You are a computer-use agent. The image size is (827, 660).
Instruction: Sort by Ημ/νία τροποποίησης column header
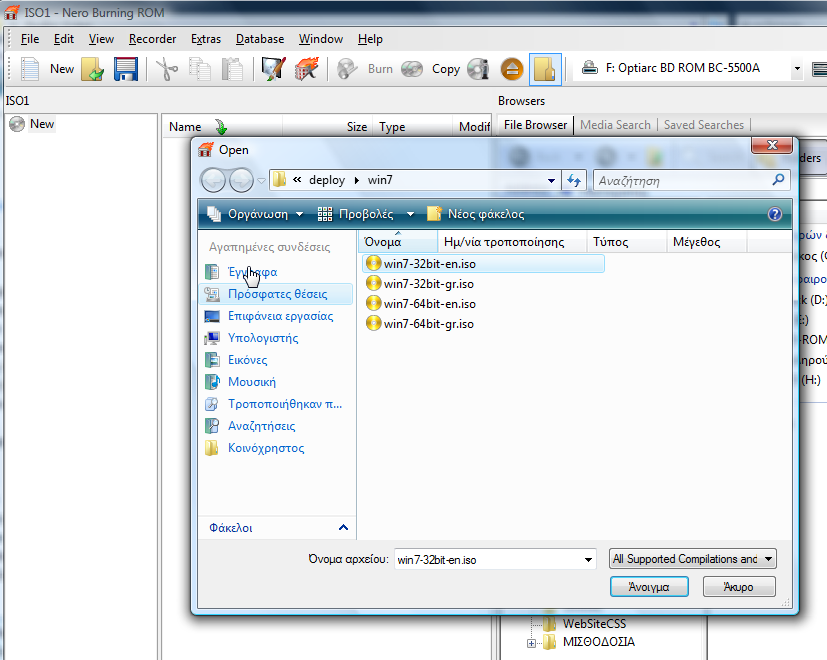(x=512, y=242)
